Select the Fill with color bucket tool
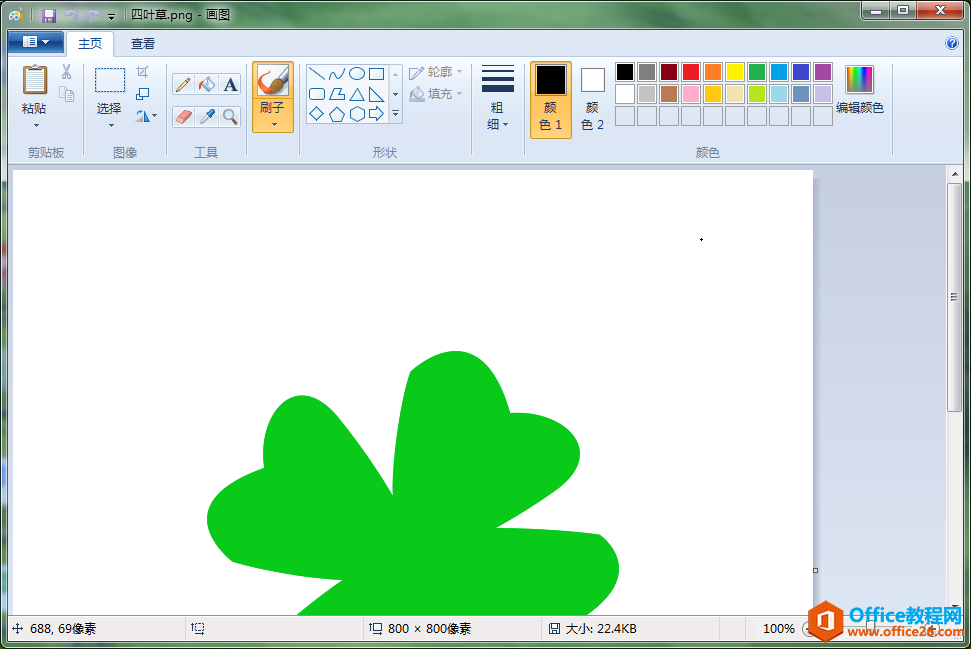Image resolution: width=971 pixels, height=649 pixels. pos(207,84)
